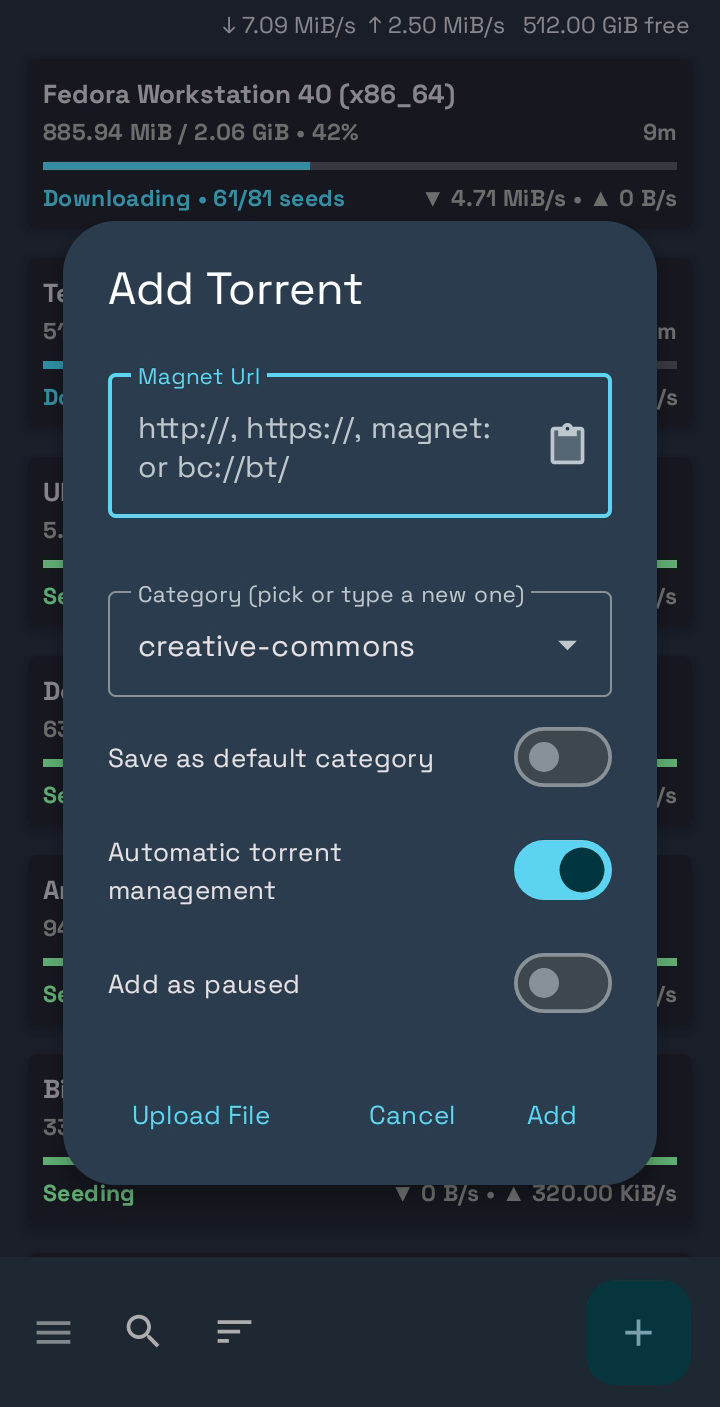Image resolution: width=720 pixels, height=1407 pixels.
Task: Tap the search magnifier icon
Action: (143, 1331)
